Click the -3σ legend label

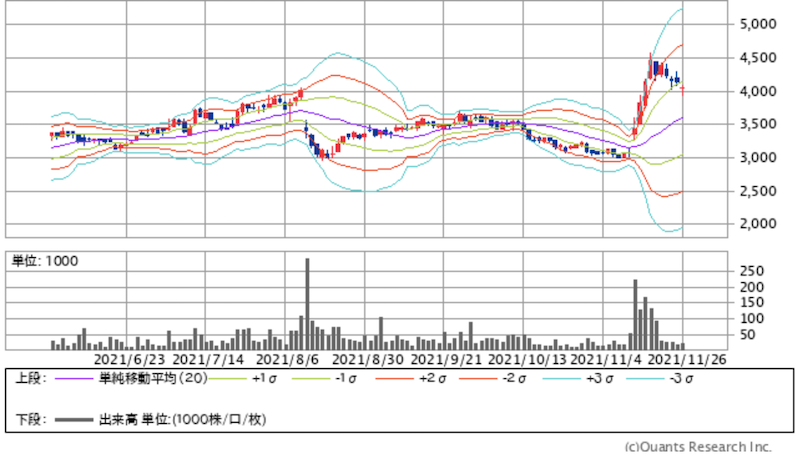[x=681, y=379]
